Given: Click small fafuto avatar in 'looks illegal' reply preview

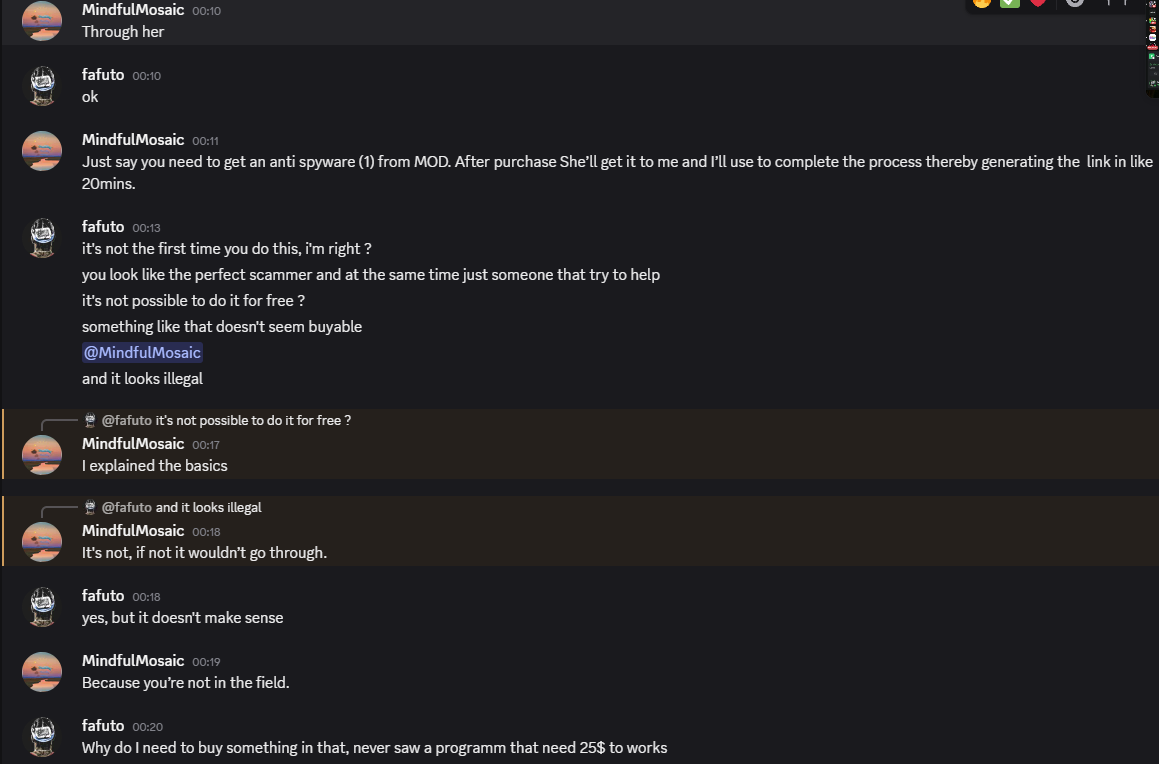Looking at the screenshot, I should [90, 508].
